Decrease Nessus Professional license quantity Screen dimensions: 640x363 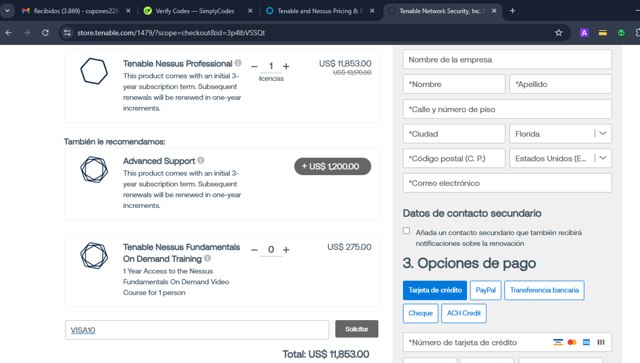254,66
